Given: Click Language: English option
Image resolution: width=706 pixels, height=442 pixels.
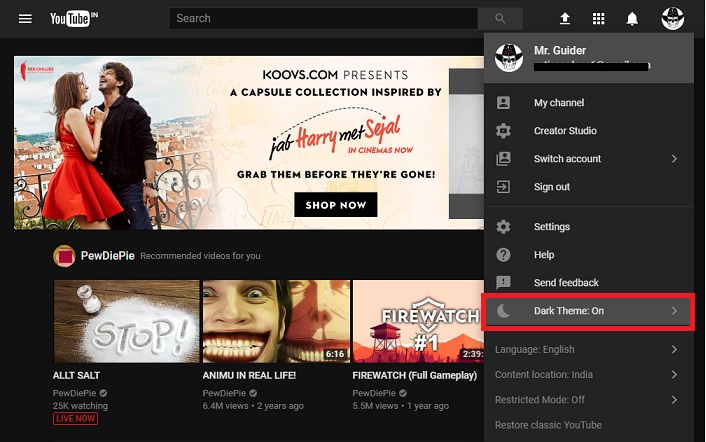Looking at the screenshot, I should coord(588,349).
